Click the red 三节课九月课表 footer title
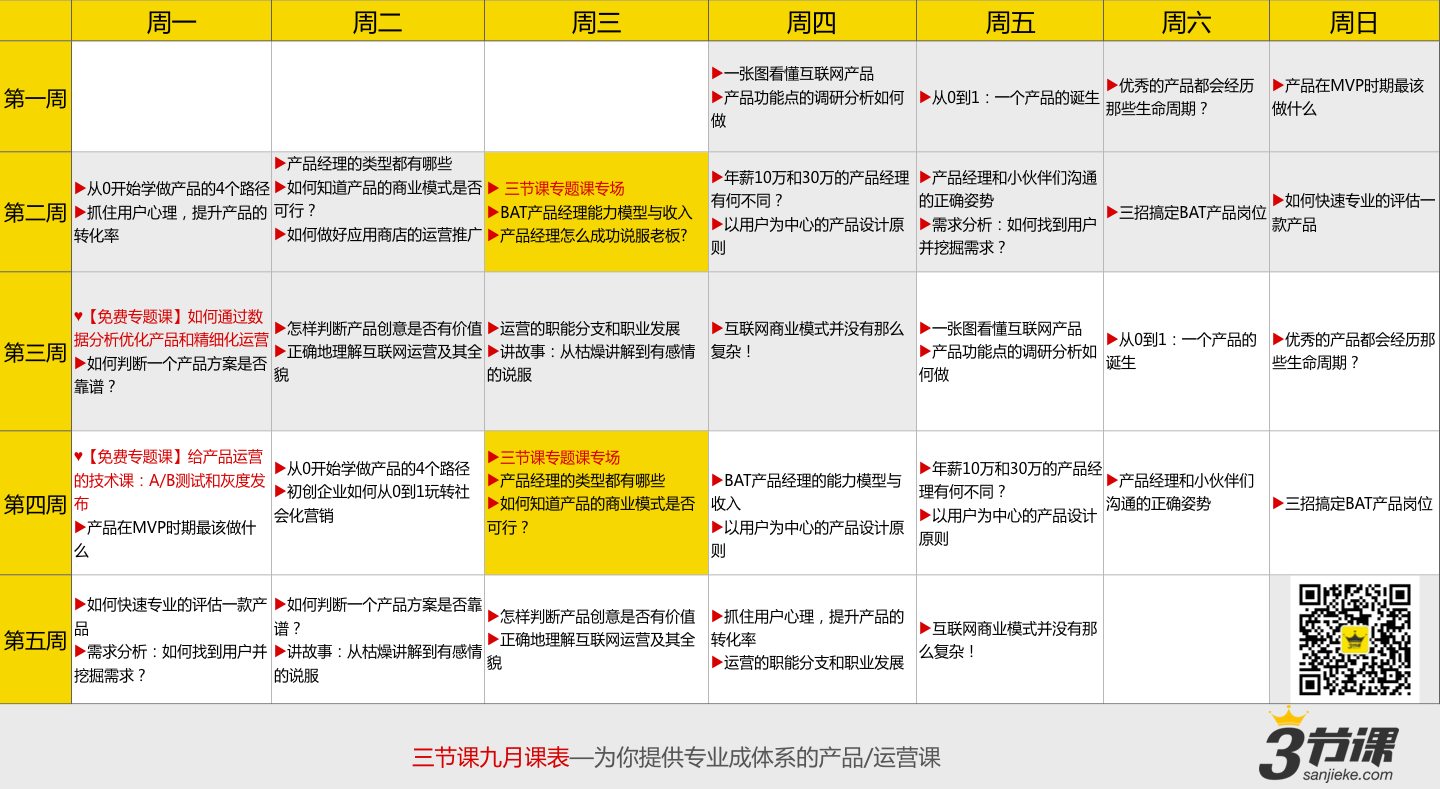This screenshot has height=789, width=1440. pyautogui.click(x=490, y=757)
